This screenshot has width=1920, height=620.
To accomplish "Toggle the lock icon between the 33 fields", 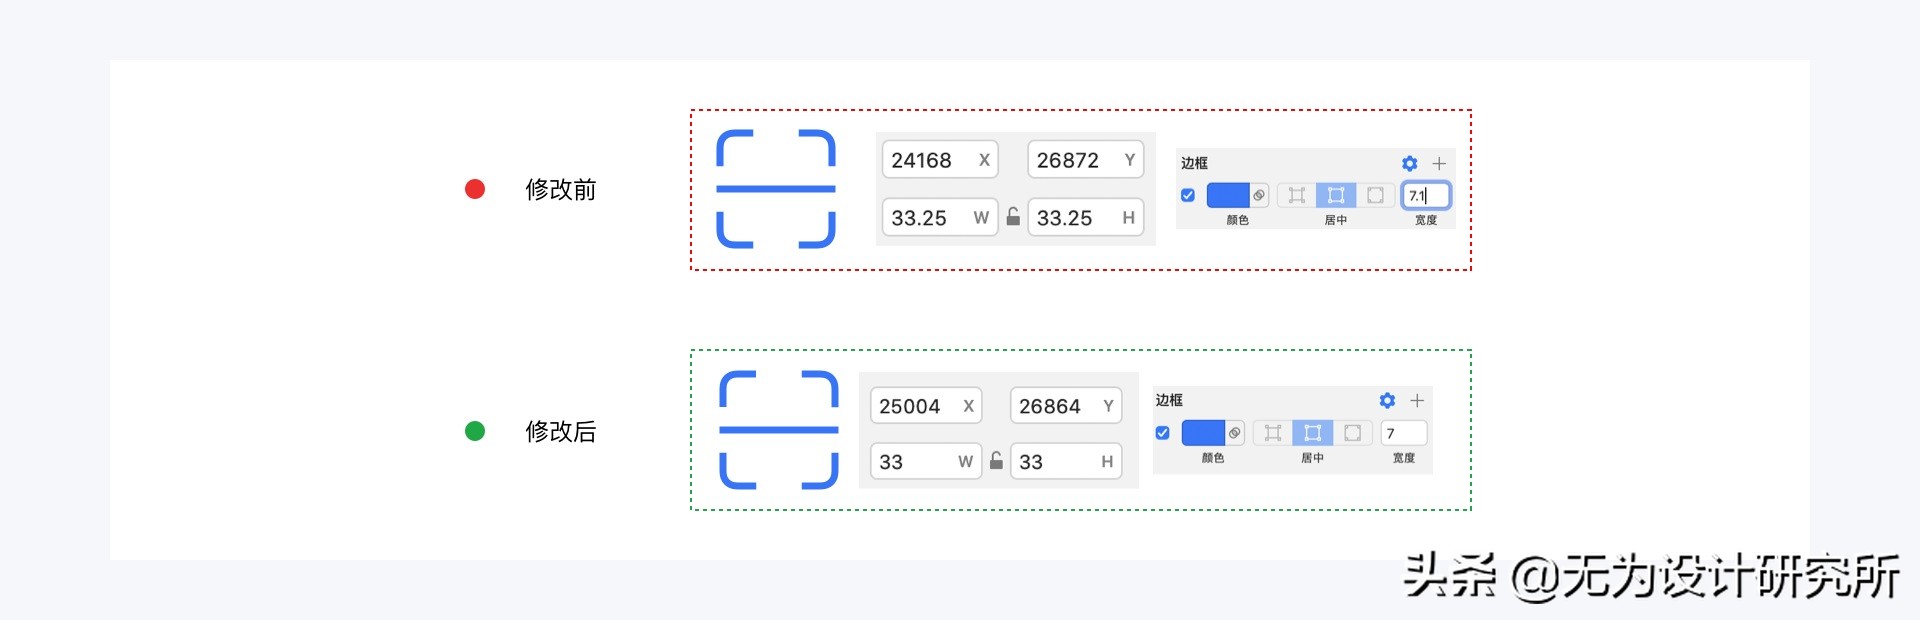I will (996, 461).
